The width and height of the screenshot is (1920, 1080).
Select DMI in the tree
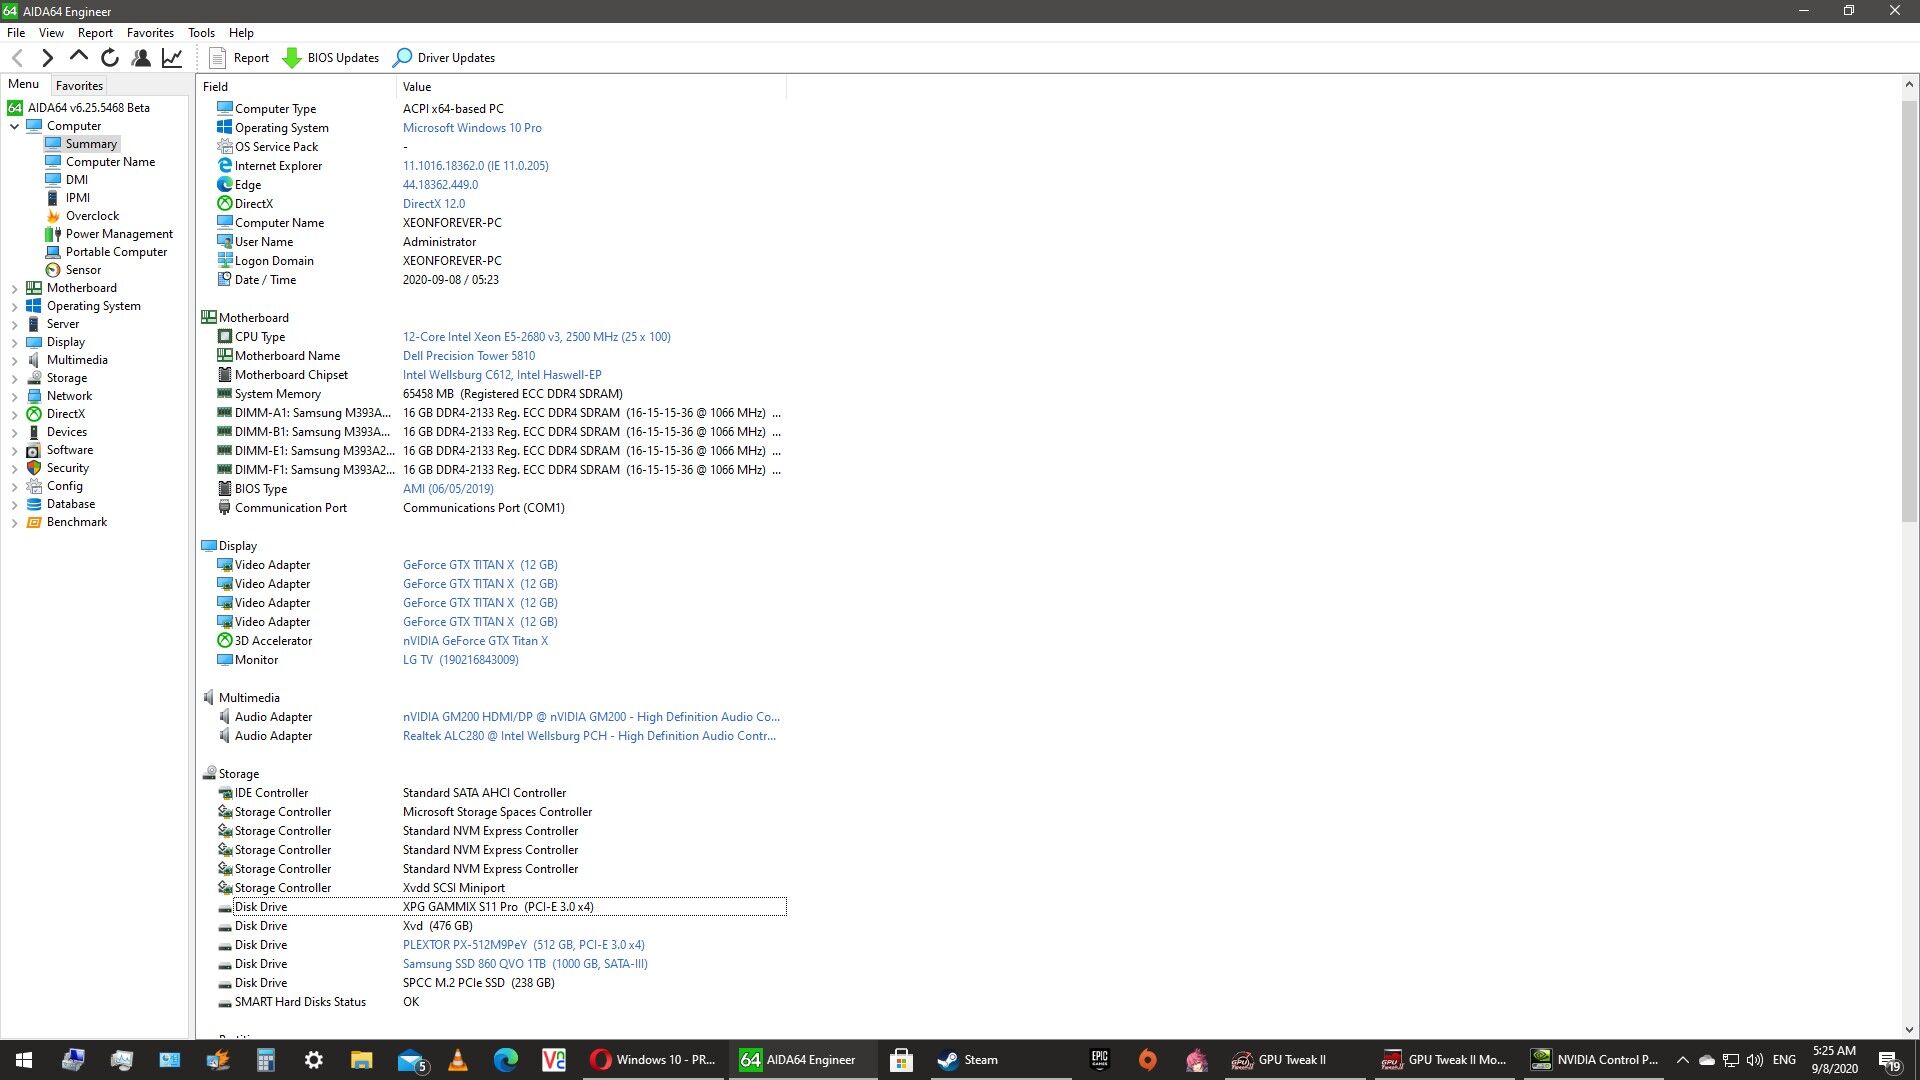click(77, 180)
